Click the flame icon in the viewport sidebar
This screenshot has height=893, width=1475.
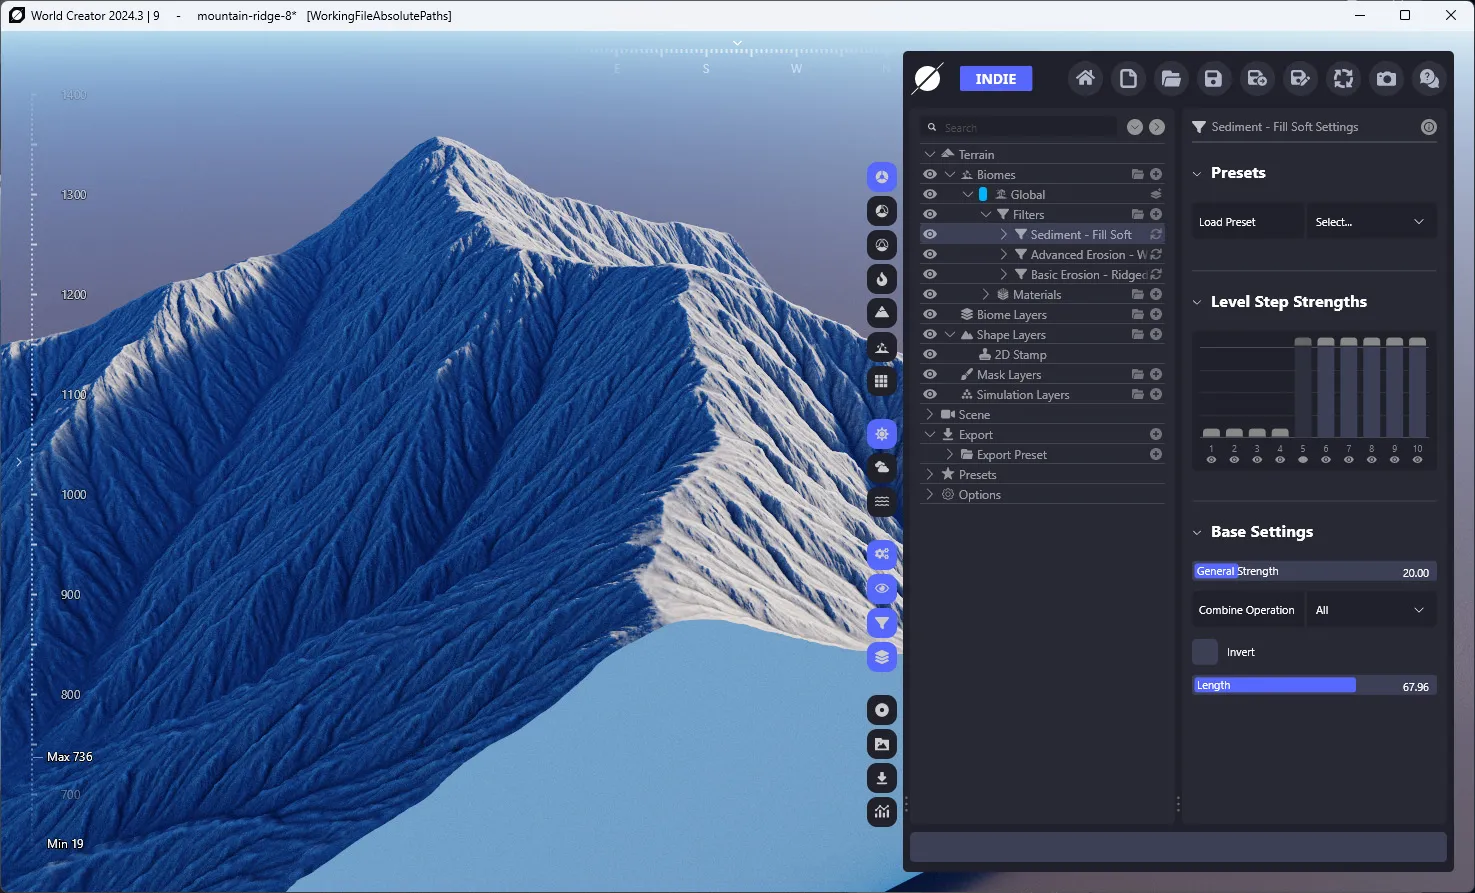[x=882, y=279]
